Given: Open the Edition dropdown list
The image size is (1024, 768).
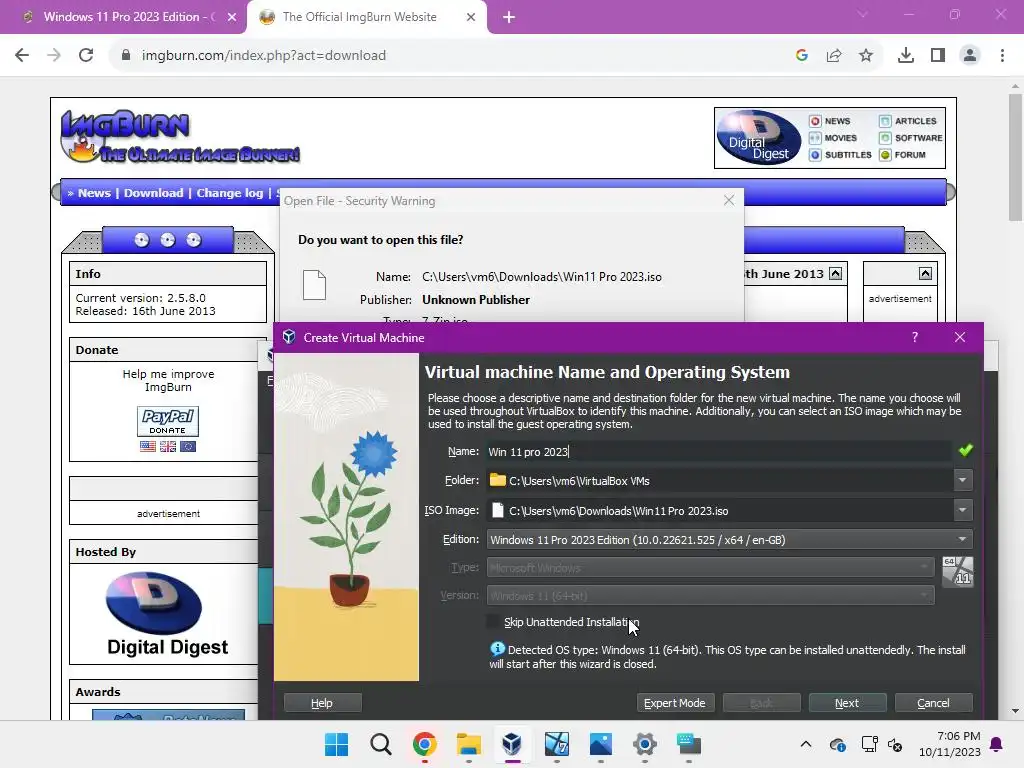Looking at the screenshot, I should 729,539.
